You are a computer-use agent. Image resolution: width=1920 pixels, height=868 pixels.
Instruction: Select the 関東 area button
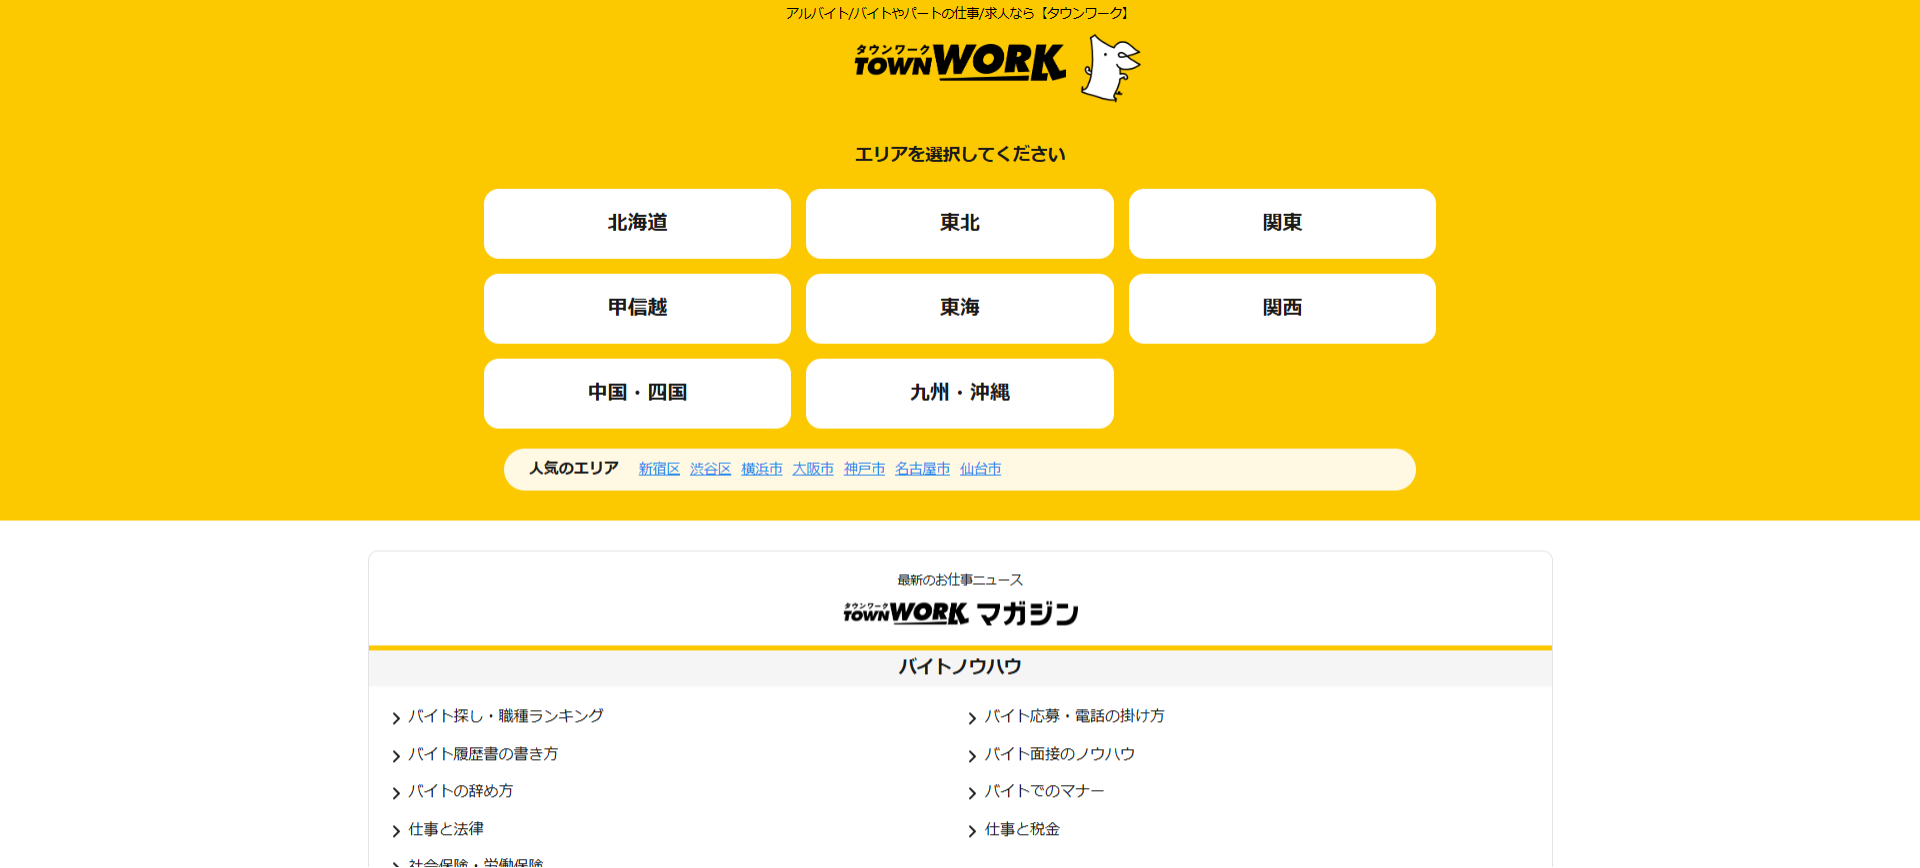(1282, 224)
